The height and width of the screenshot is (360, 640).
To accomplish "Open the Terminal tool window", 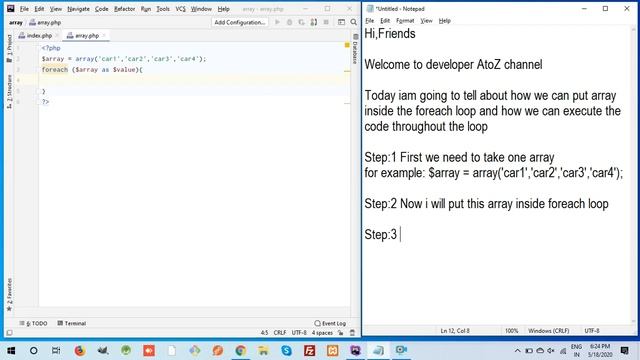I will 71,323.
